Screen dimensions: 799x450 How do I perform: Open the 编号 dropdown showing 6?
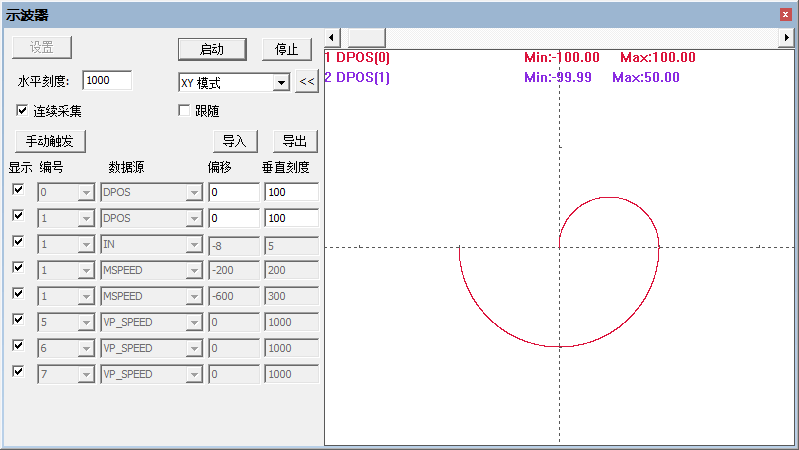click(86, 349)
